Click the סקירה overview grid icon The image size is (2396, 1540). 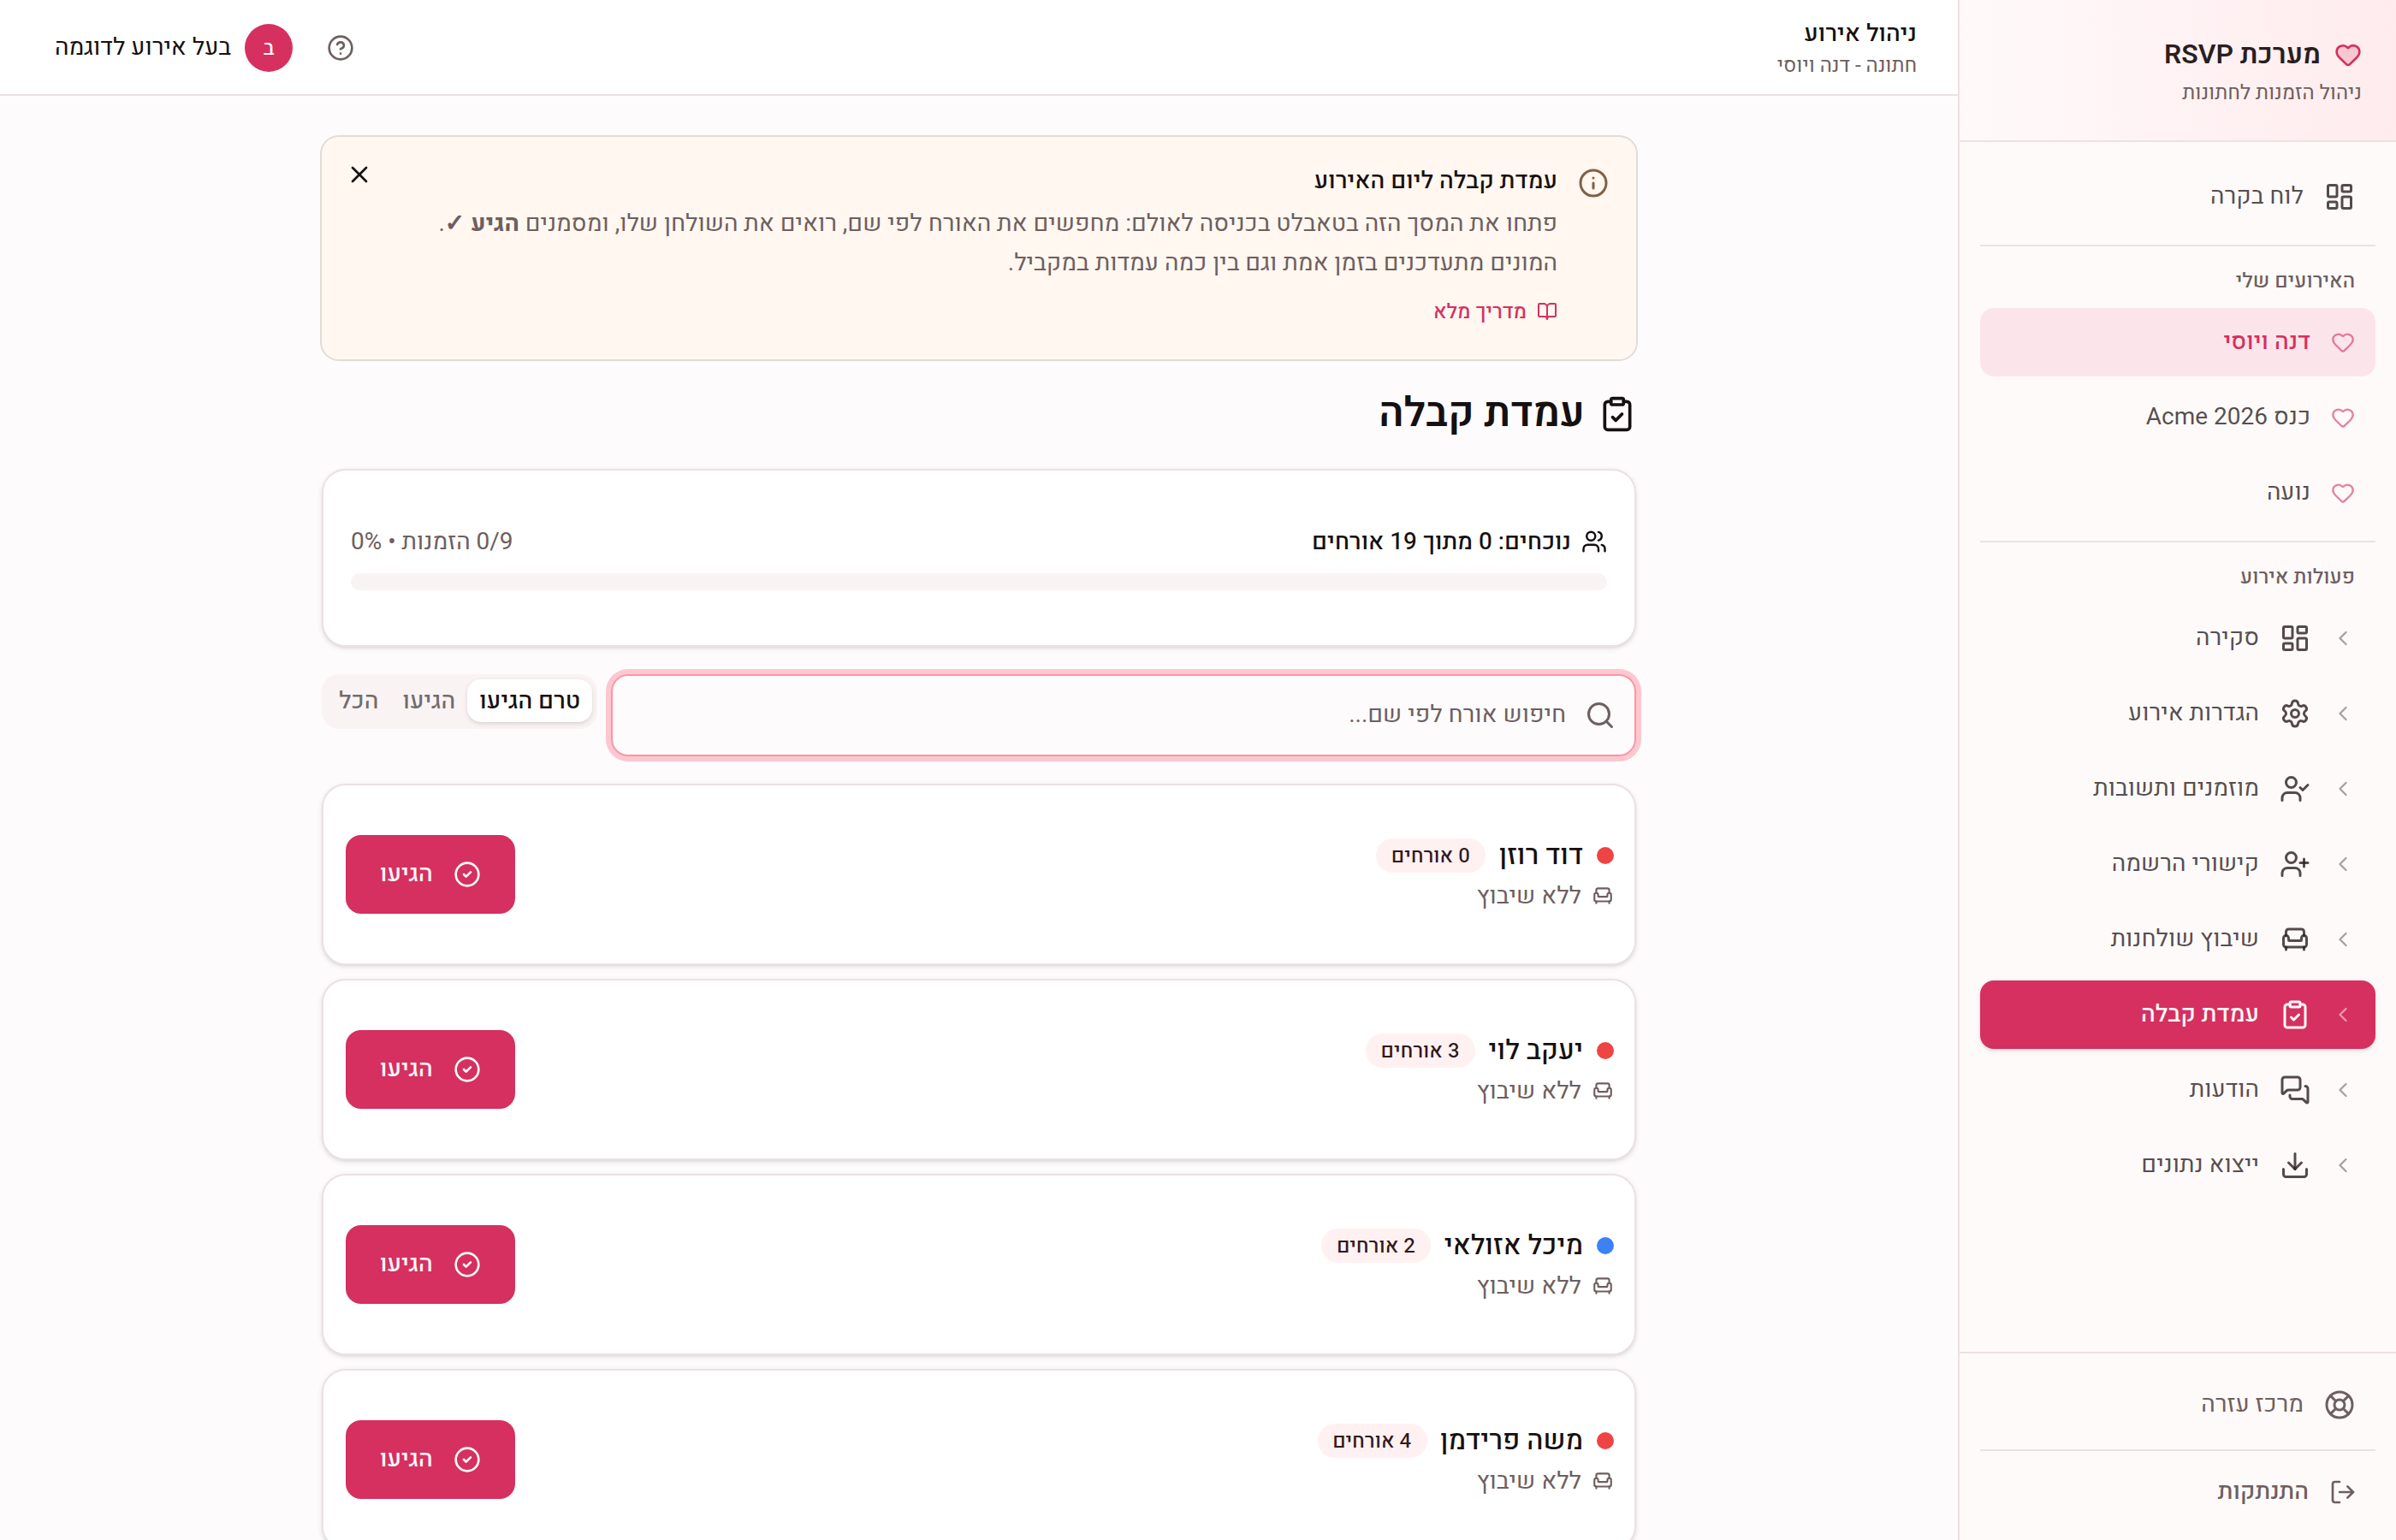click(2295, 638)
